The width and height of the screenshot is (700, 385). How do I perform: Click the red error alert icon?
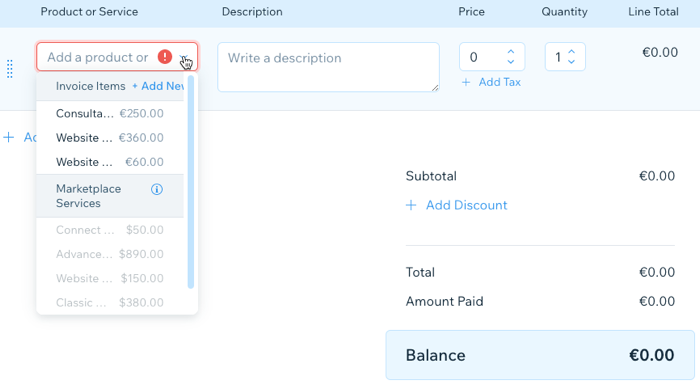pos(165,57)
